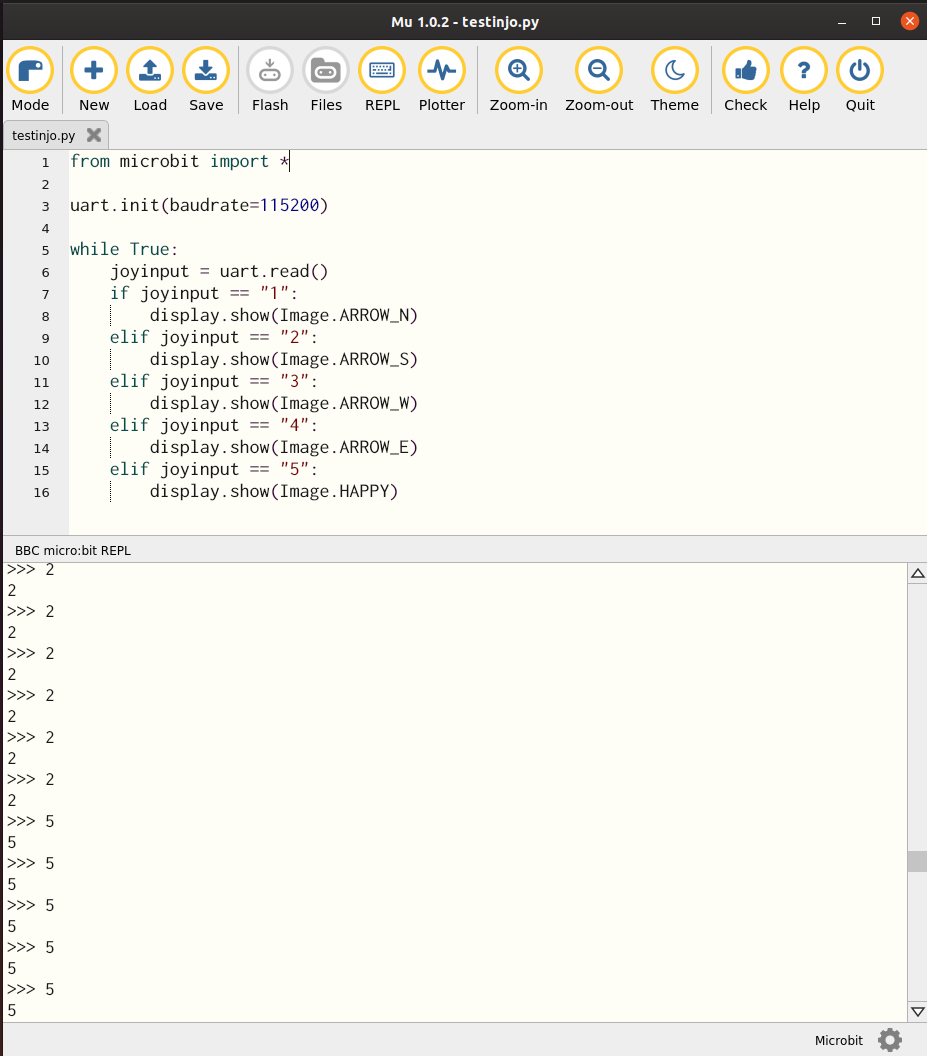927x1056 pixels.
Task: Click the REPL scrollbar thumb
Action: (917, 861)
